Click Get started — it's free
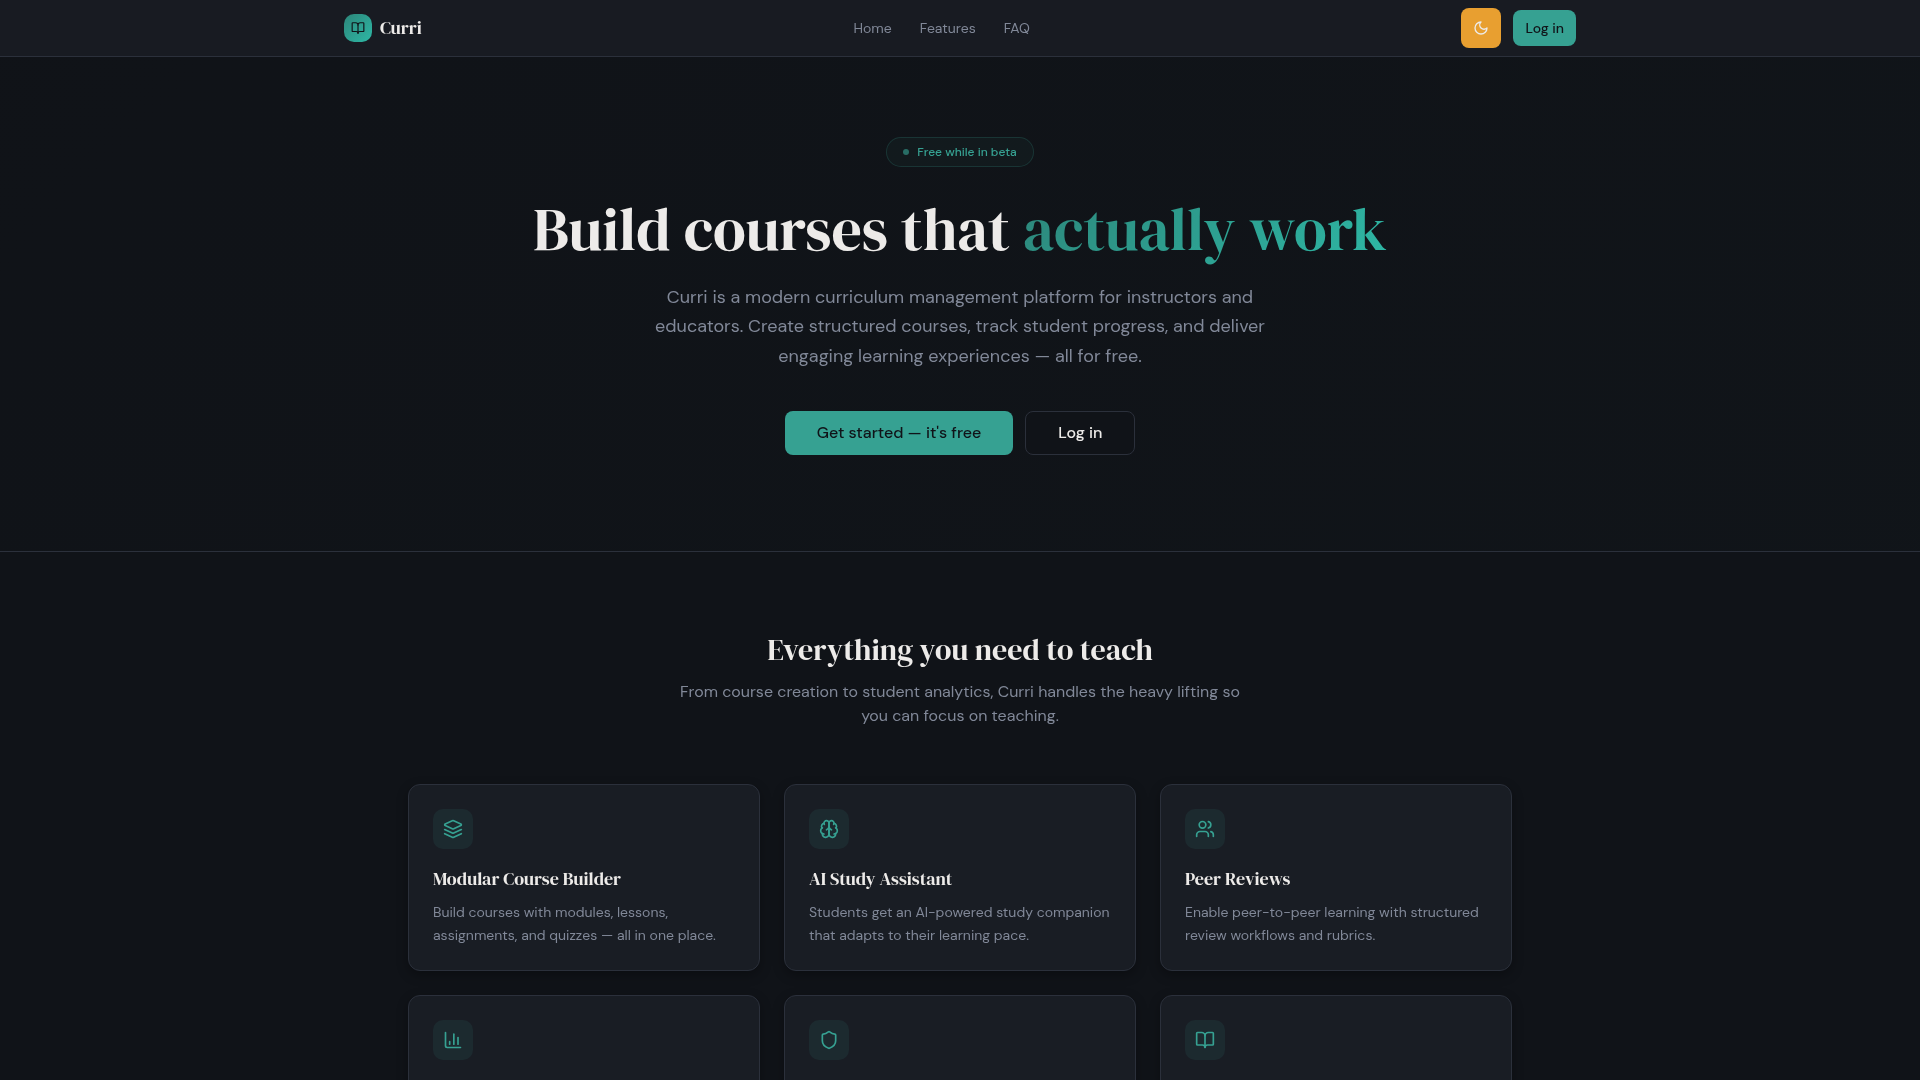The height and width of the screenshot is (1080, 1920). coord(898,433)
